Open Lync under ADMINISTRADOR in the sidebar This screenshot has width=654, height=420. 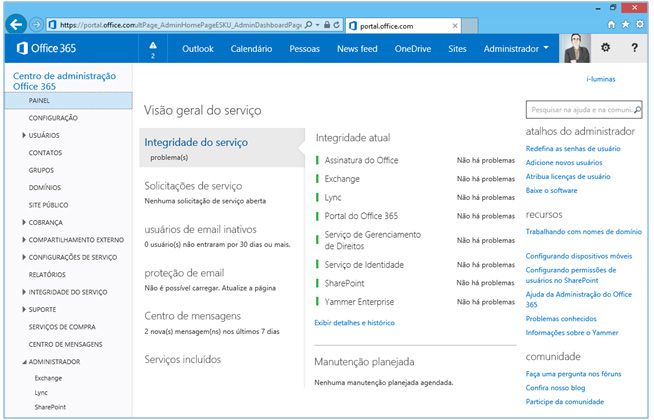pyautogui.click(x=41, y=393)
